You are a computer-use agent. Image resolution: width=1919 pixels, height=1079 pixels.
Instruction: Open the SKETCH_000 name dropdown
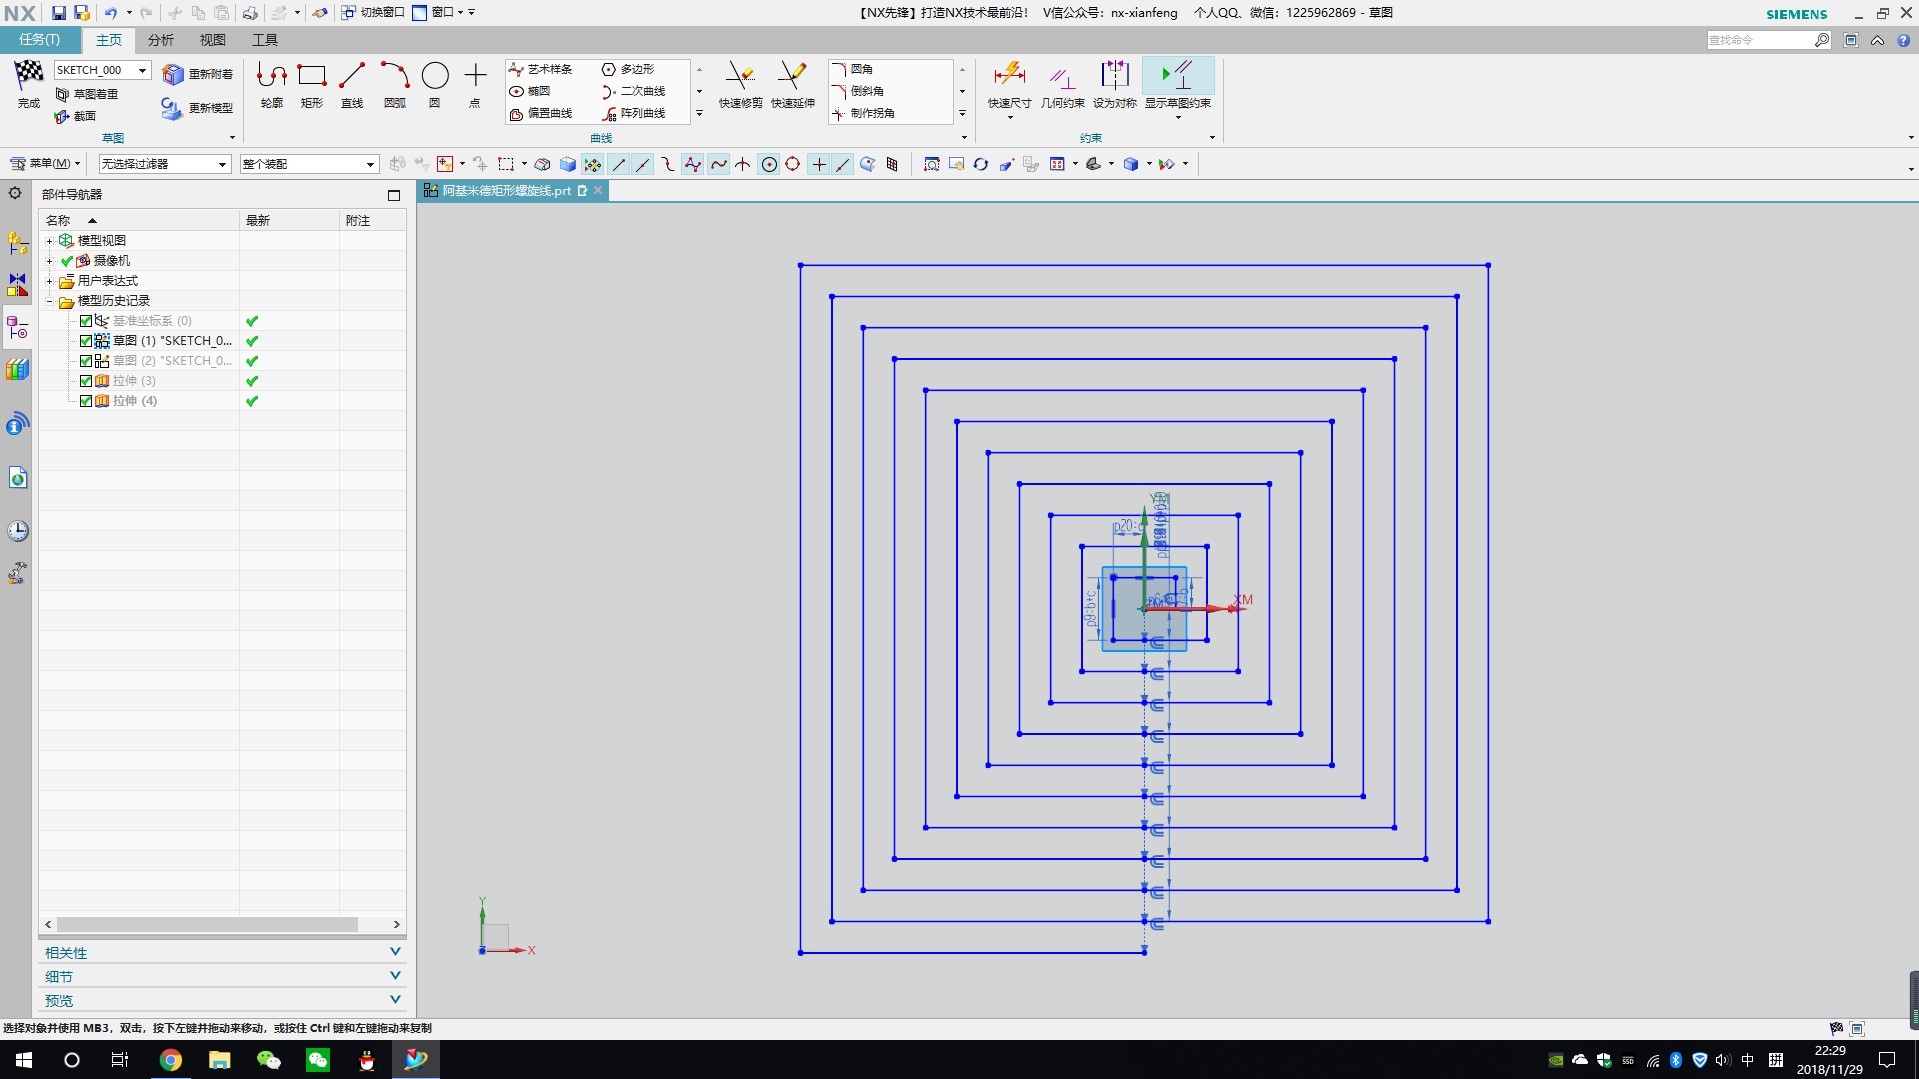(143, 70)
